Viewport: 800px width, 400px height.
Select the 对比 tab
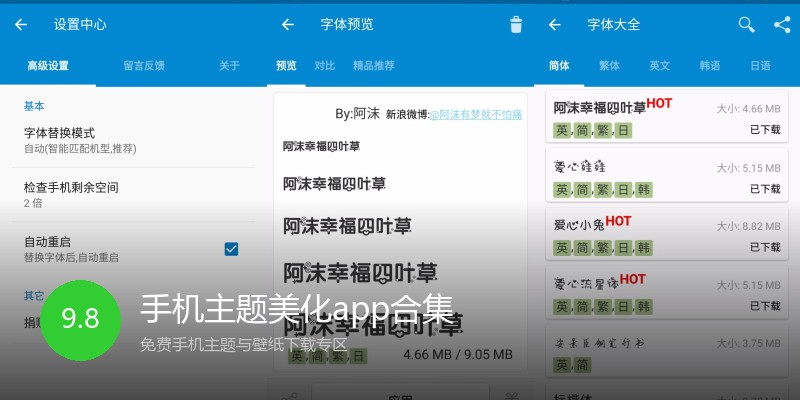pyautogui.click(x=324, y=66)
